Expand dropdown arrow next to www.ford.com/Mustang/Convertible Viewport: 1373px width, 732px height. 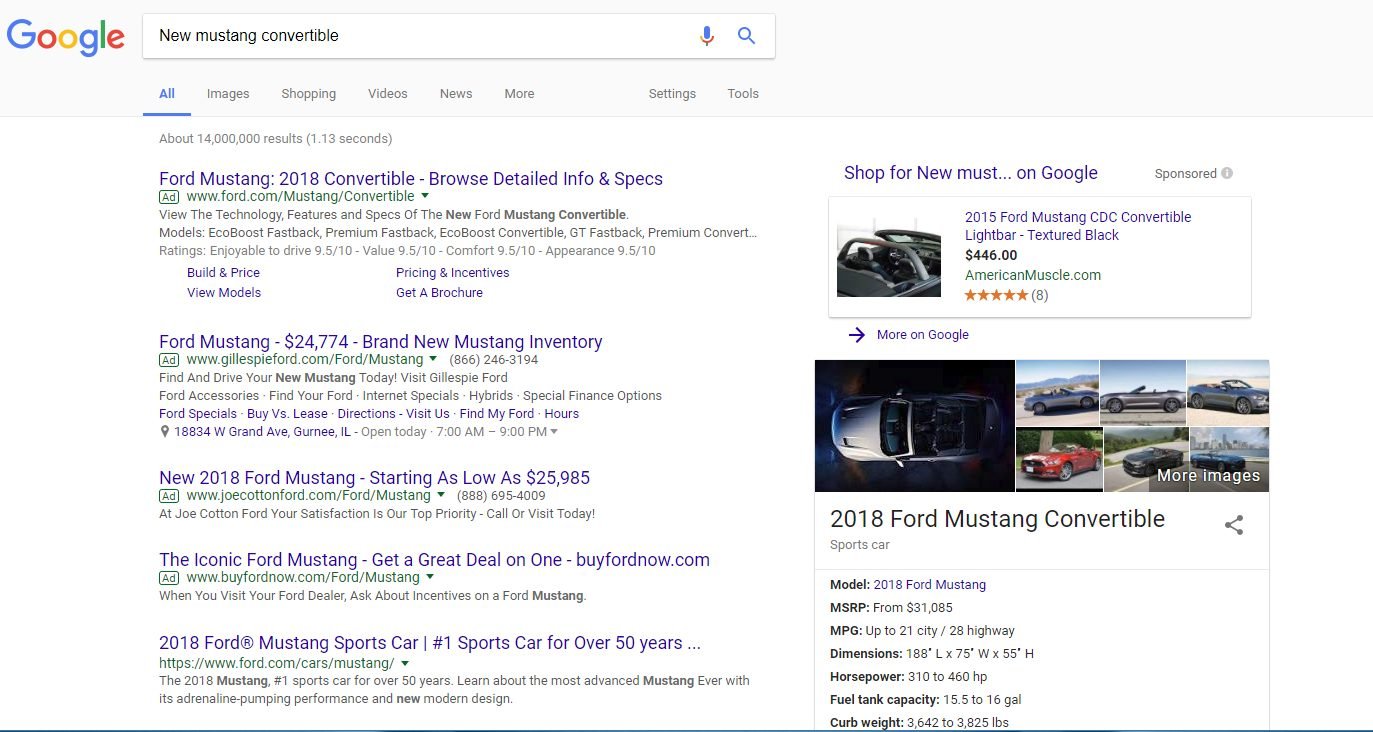coord(425,196)
